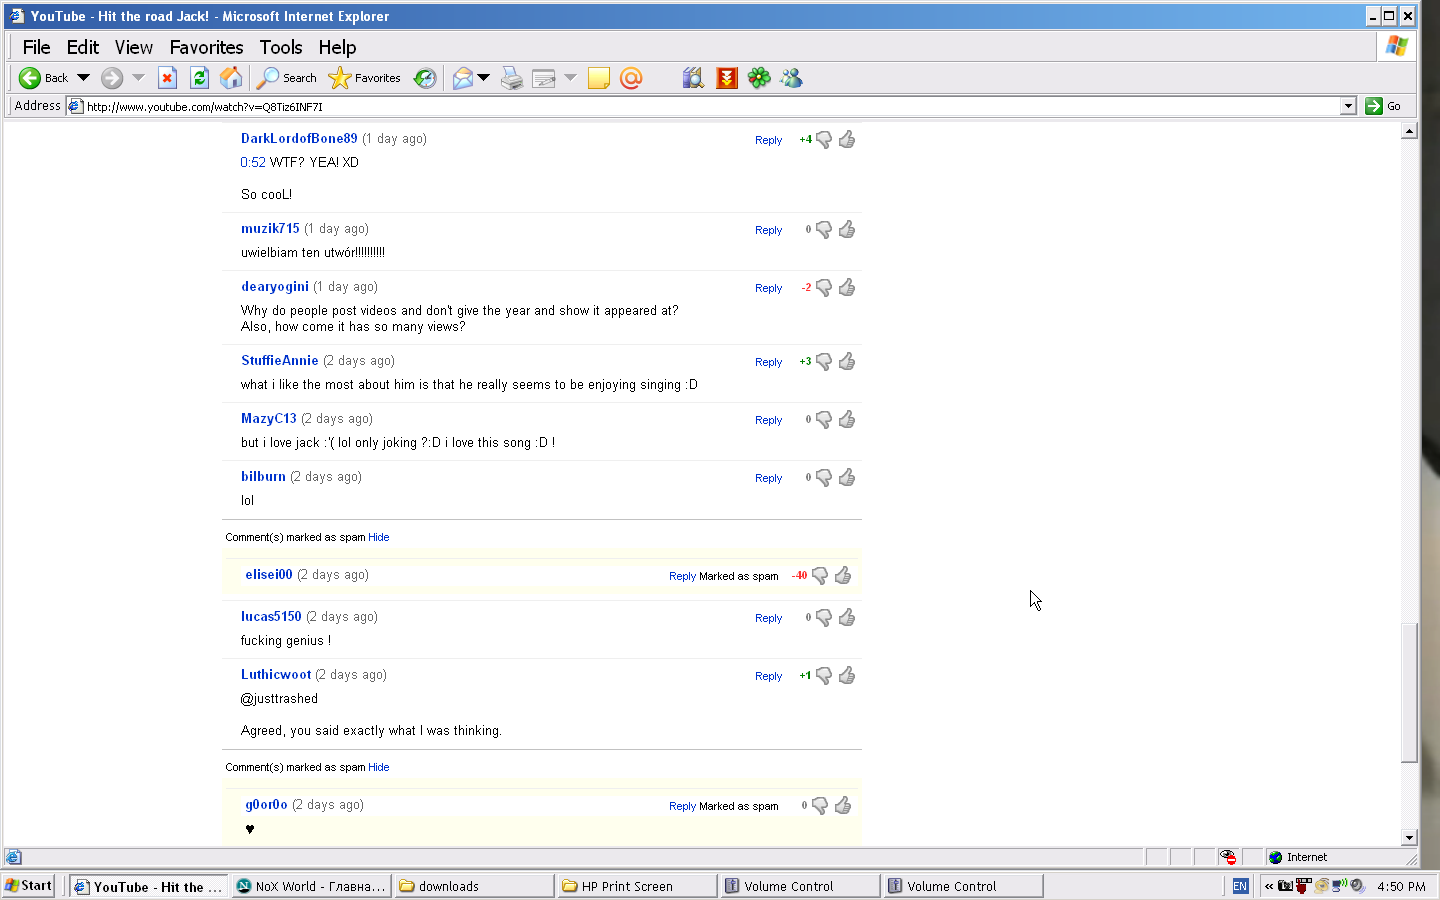Open the Favorites menu
1440x900 pixels.
pos(206,47)
